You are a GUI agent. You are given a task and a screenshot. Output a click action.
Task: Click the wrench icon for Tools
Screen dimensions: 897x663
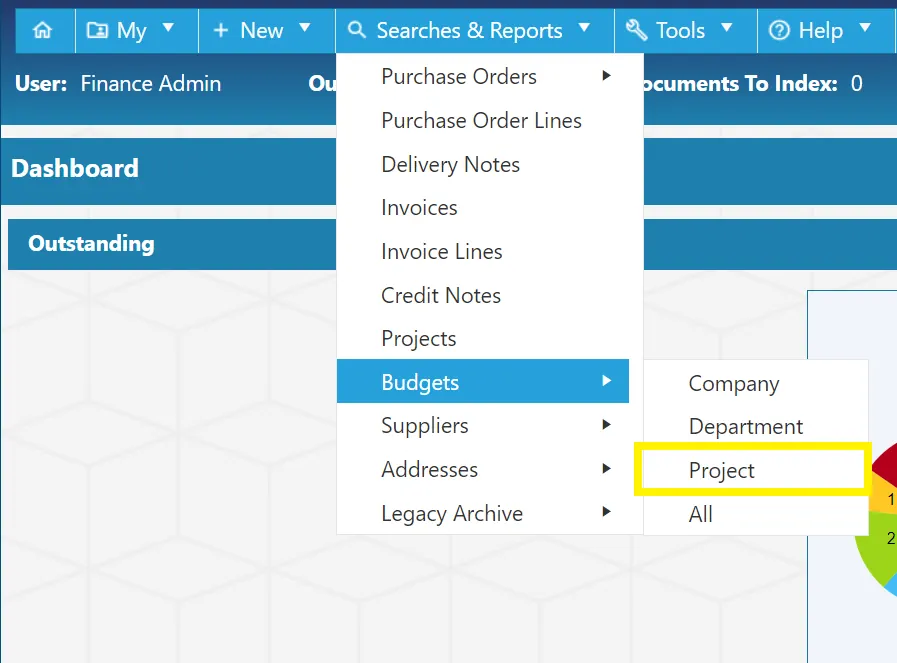(637, 30)
